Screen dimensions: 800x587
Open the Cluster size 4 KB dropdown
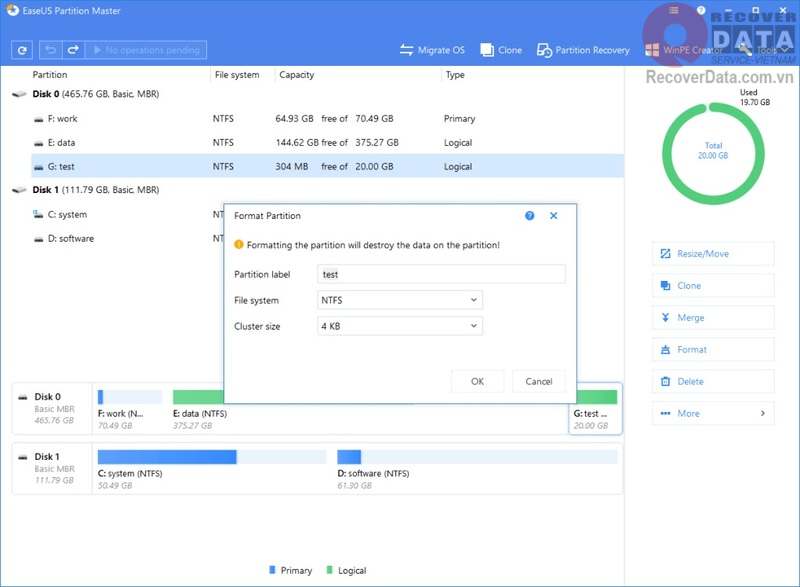click(400, 326)
